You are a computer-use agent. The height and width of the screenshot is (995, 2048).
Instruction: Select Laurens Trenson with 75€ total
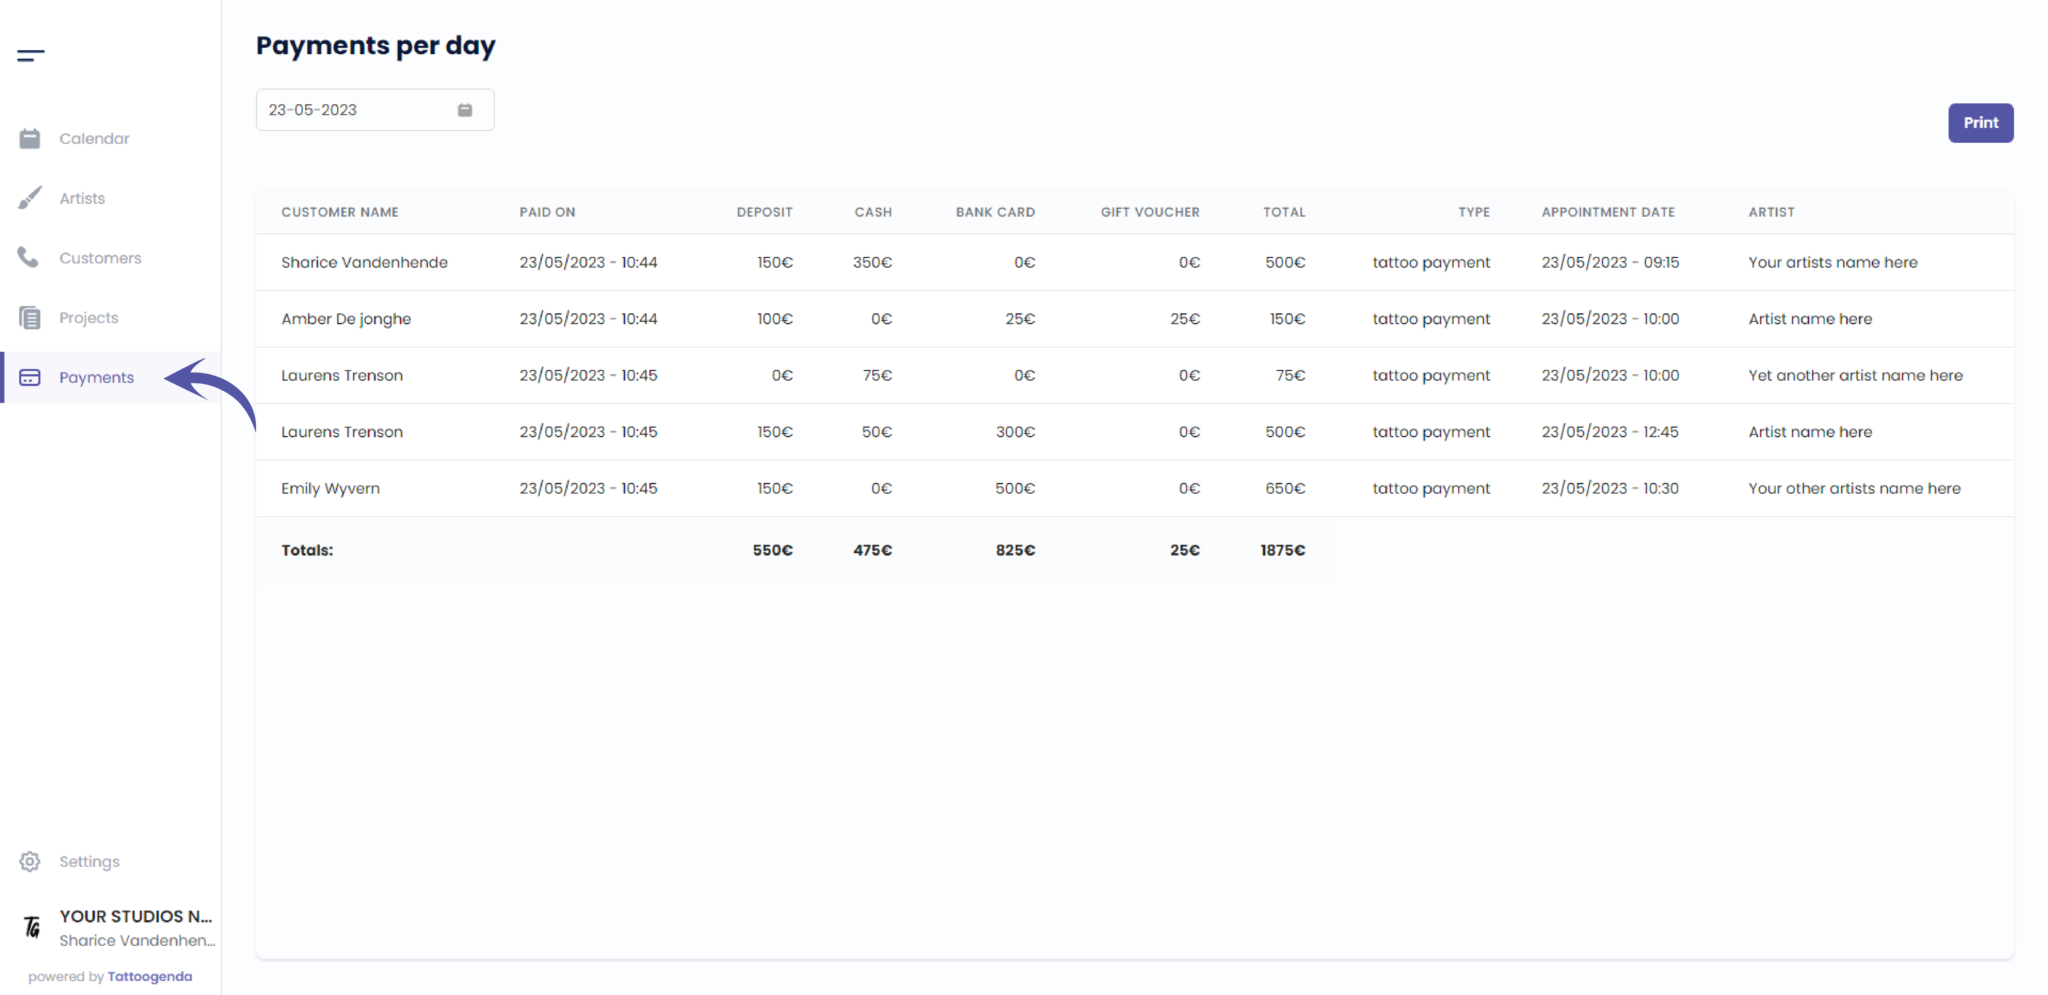tap(342, 375)
